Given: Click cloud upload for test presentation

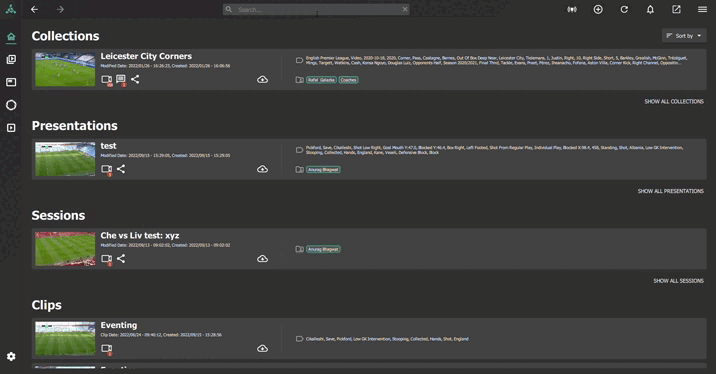Looking at the screenshot, I should [262, 169].
